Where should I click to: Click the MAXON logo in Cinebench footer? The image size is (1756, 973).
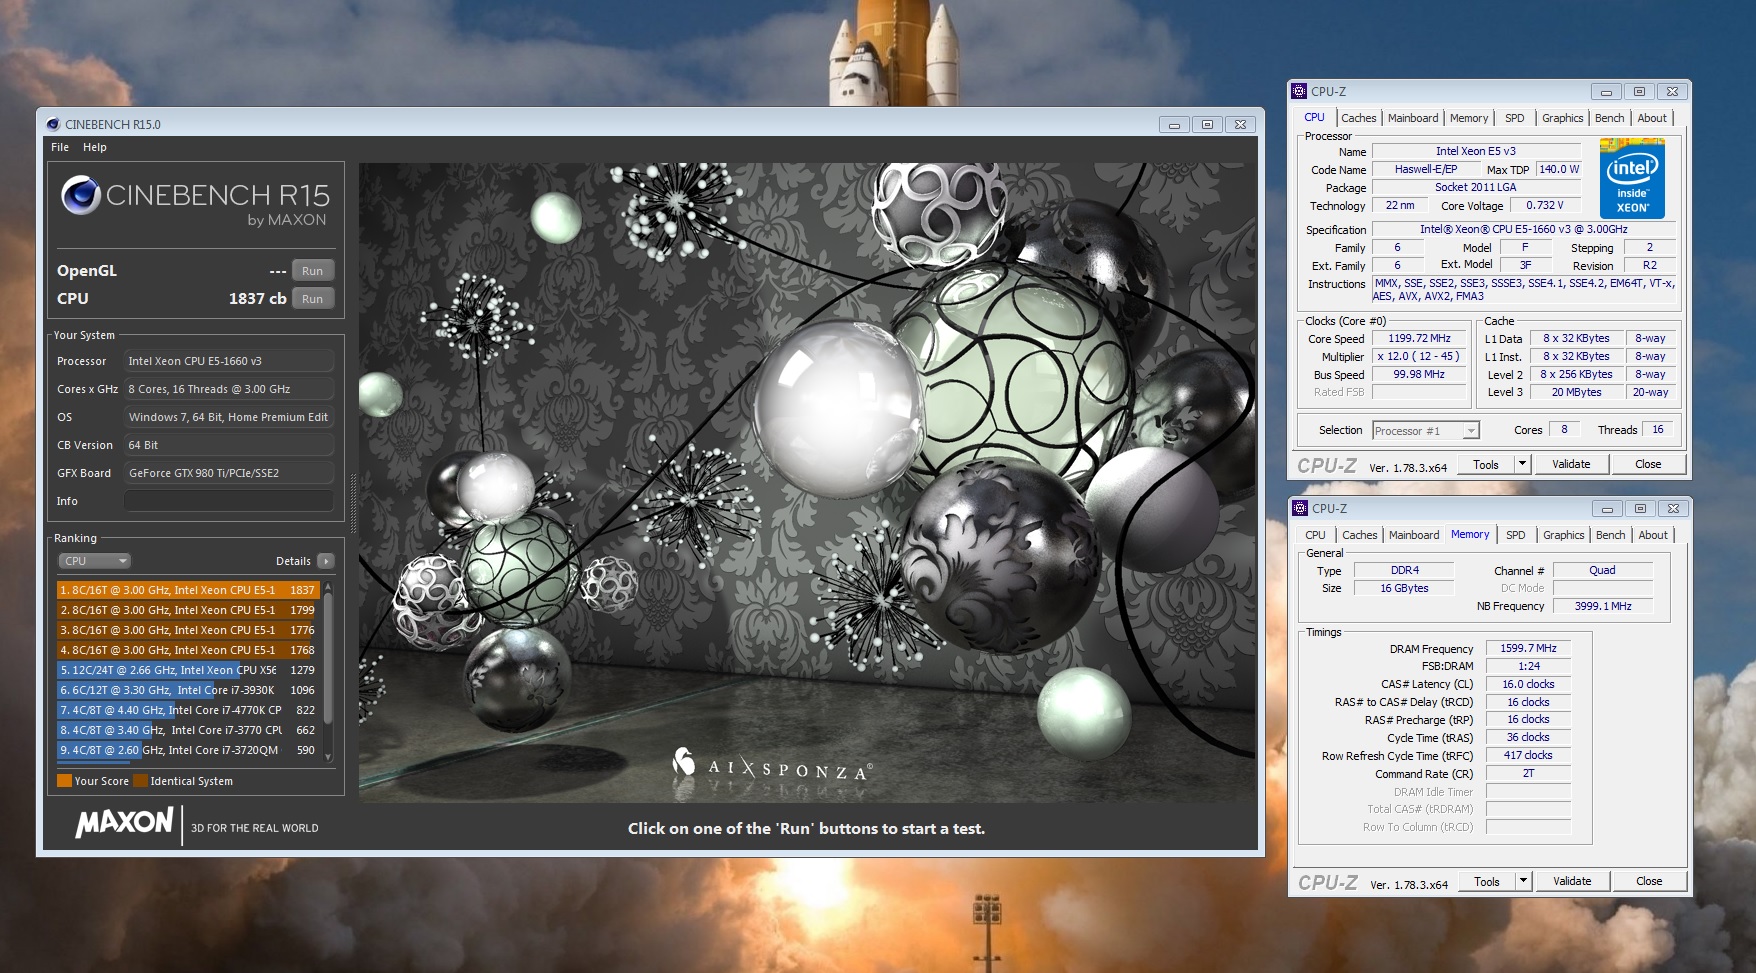click(125, 823)
